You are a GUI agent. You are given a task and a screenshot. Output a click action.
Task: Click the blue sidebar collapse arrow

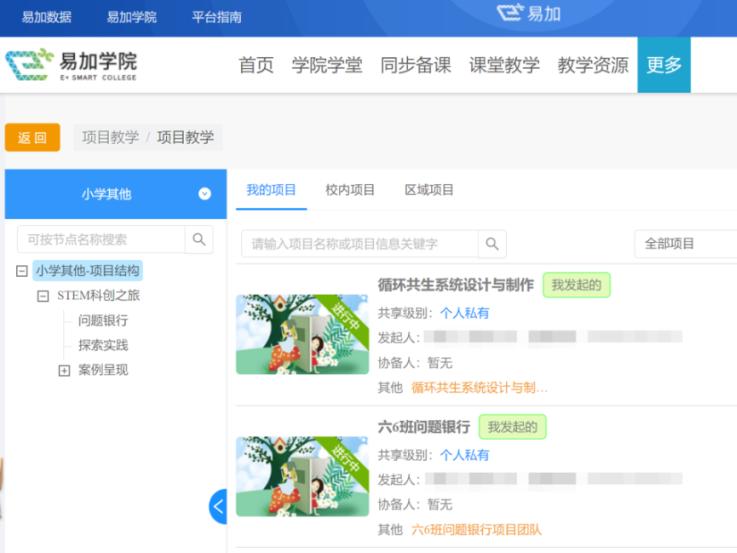[218, 506]
